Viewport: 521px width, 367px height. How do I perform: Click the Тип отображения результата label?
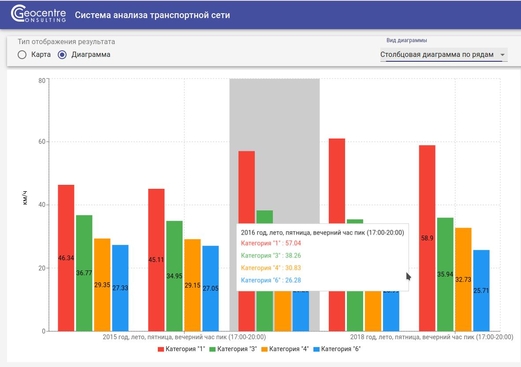[66, 42]
